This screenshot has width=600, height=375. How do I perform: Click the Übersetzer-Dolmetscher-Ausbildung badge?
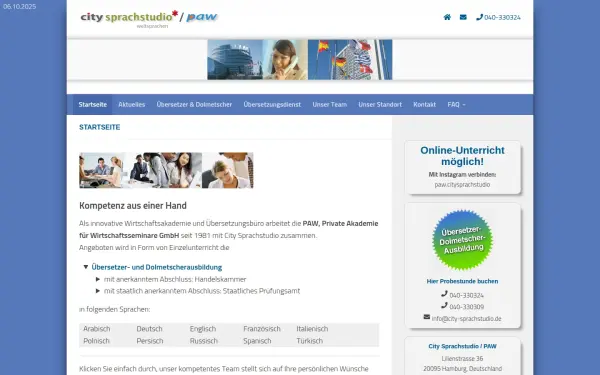462,240
